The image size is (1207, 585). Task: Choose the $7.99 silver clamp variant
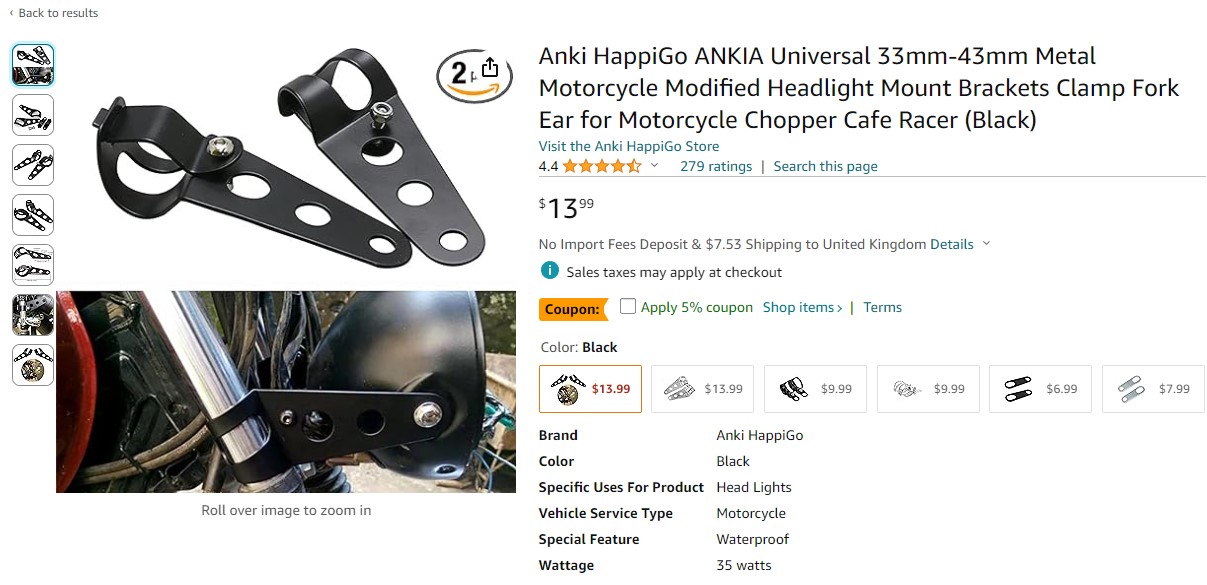[1153, 389]
